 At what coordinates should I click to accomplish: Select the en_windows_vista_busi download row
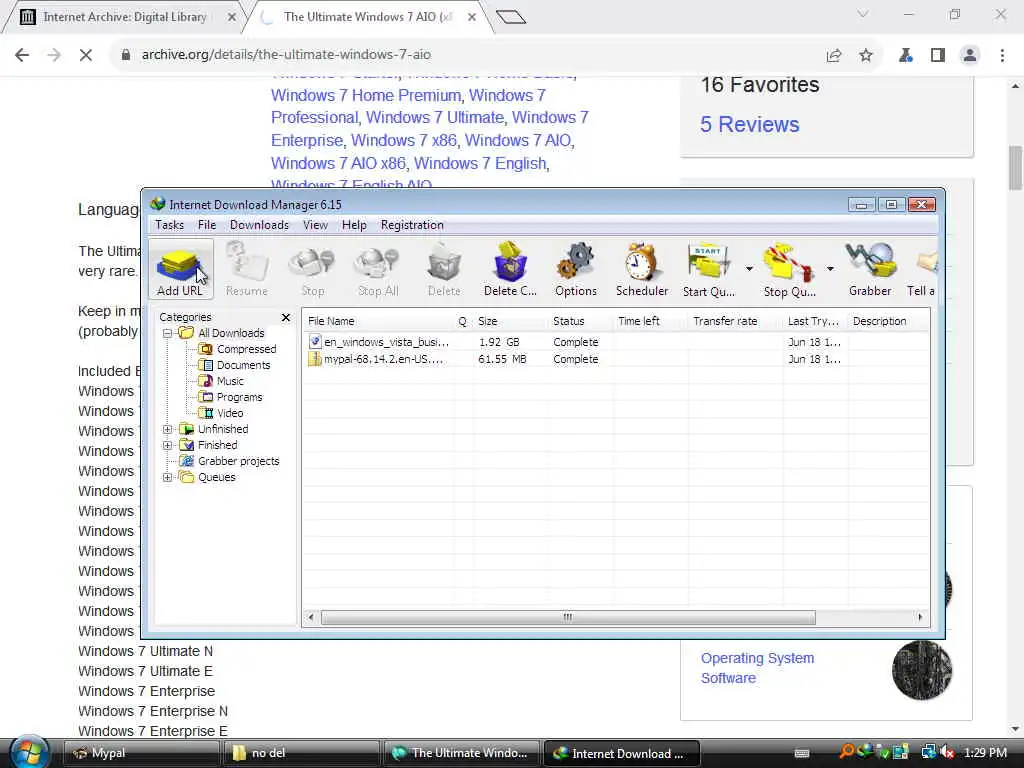pyautogui.click(x=615, y=342)
